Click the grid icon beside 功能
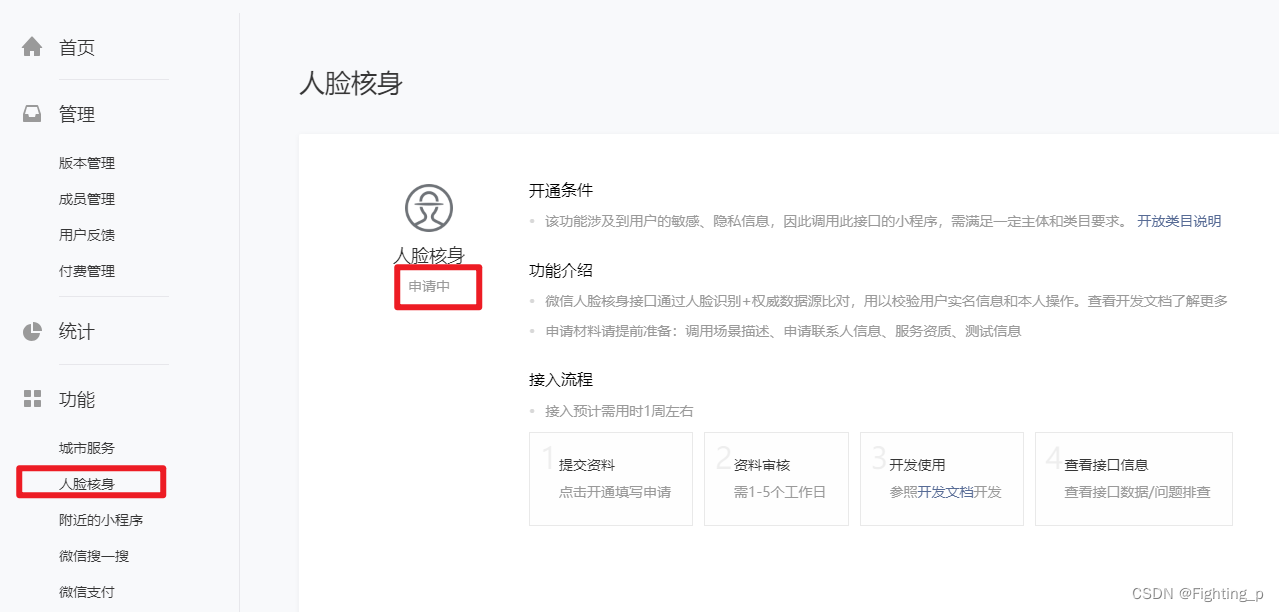Screen dimensions: 1279x612 coord(31,398)
